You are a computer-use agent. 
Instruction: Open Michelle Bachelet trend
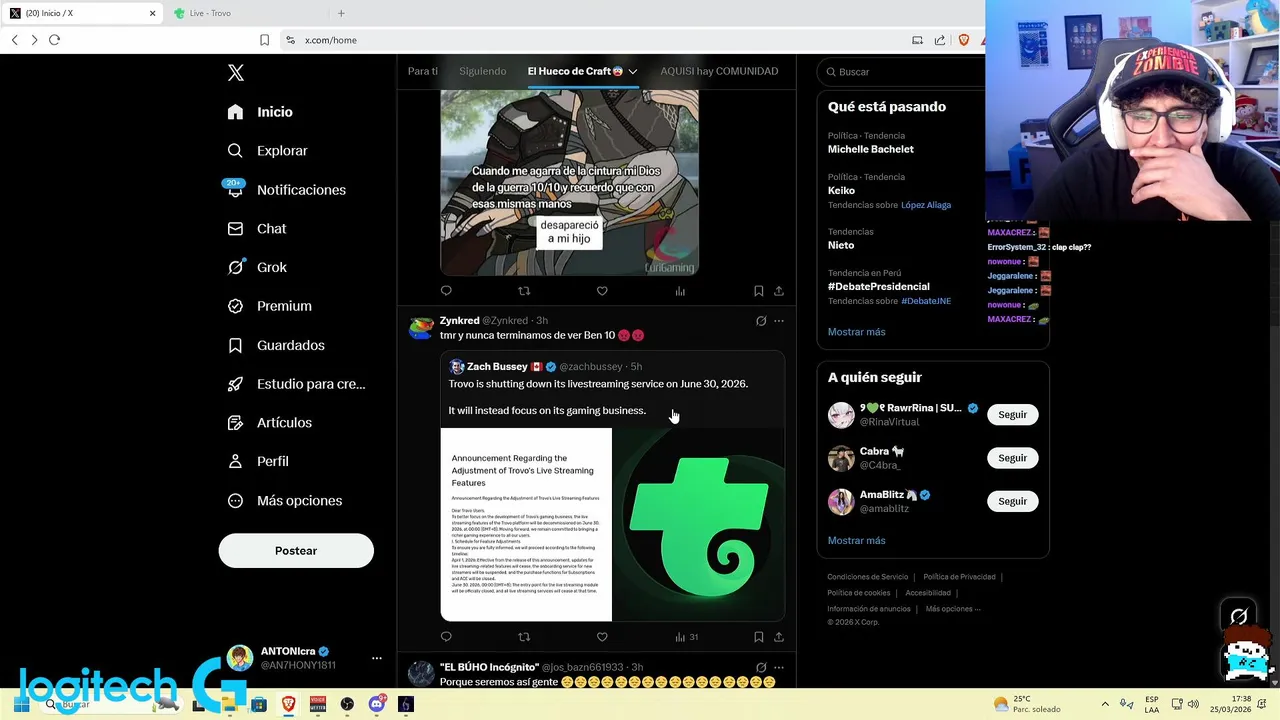point(871,149)
